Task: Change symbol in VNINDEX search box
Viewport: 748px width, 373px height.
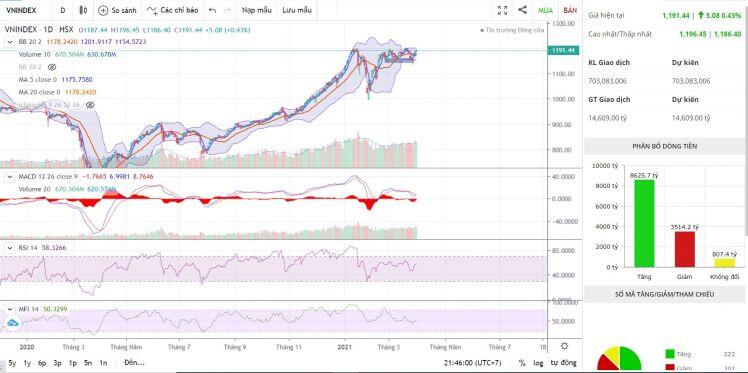Action: point(21,10)
